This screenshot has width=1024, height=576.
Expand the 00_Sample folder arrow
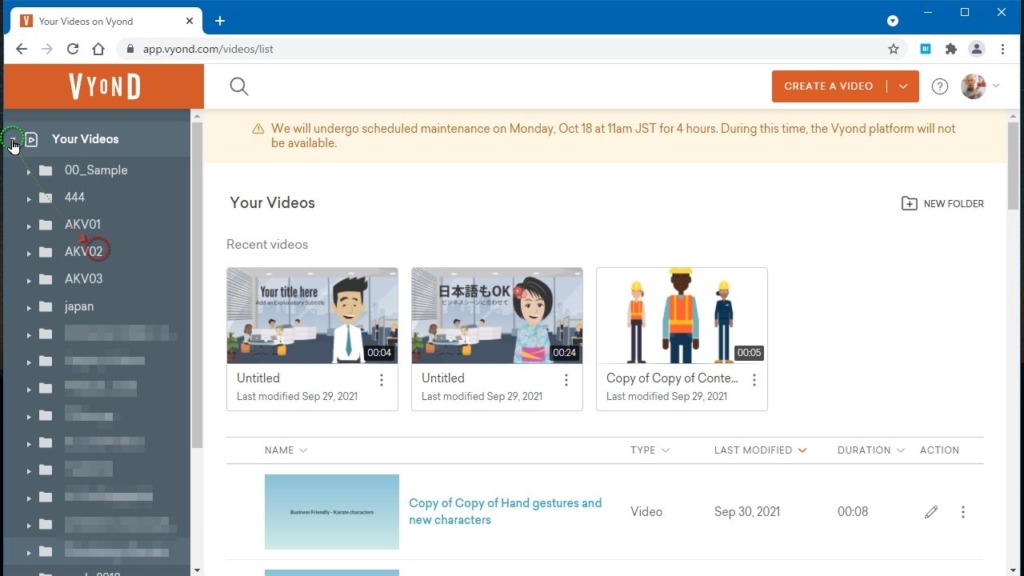click(28, 172)
